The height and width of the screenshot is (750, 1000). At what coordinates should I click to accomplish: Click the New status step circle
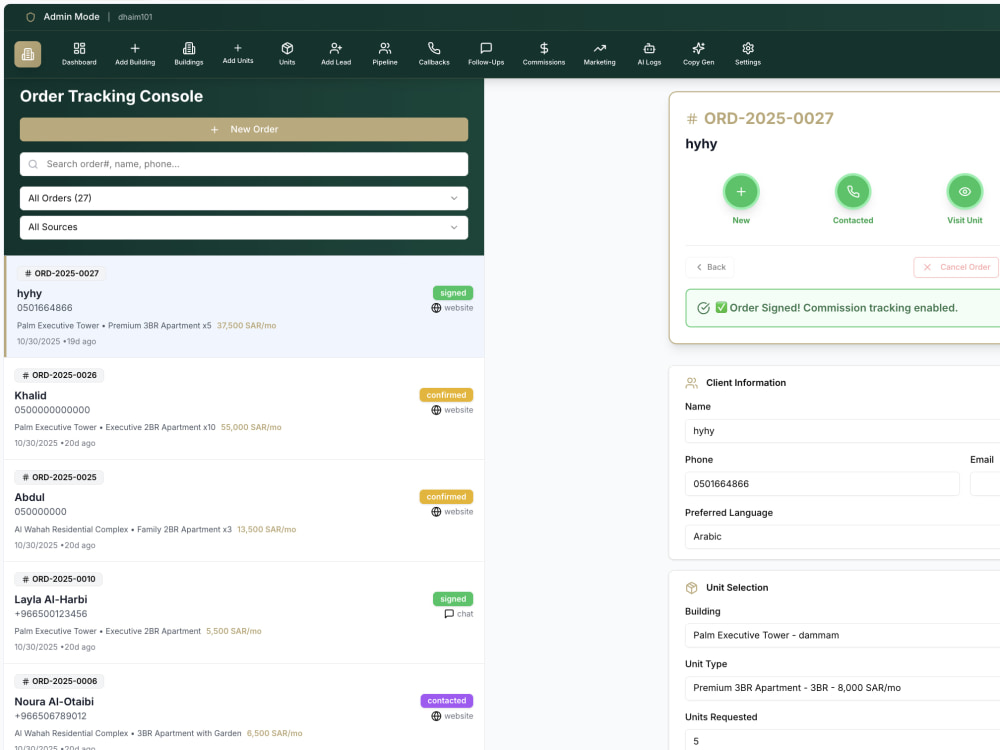(x=741, y=191)
